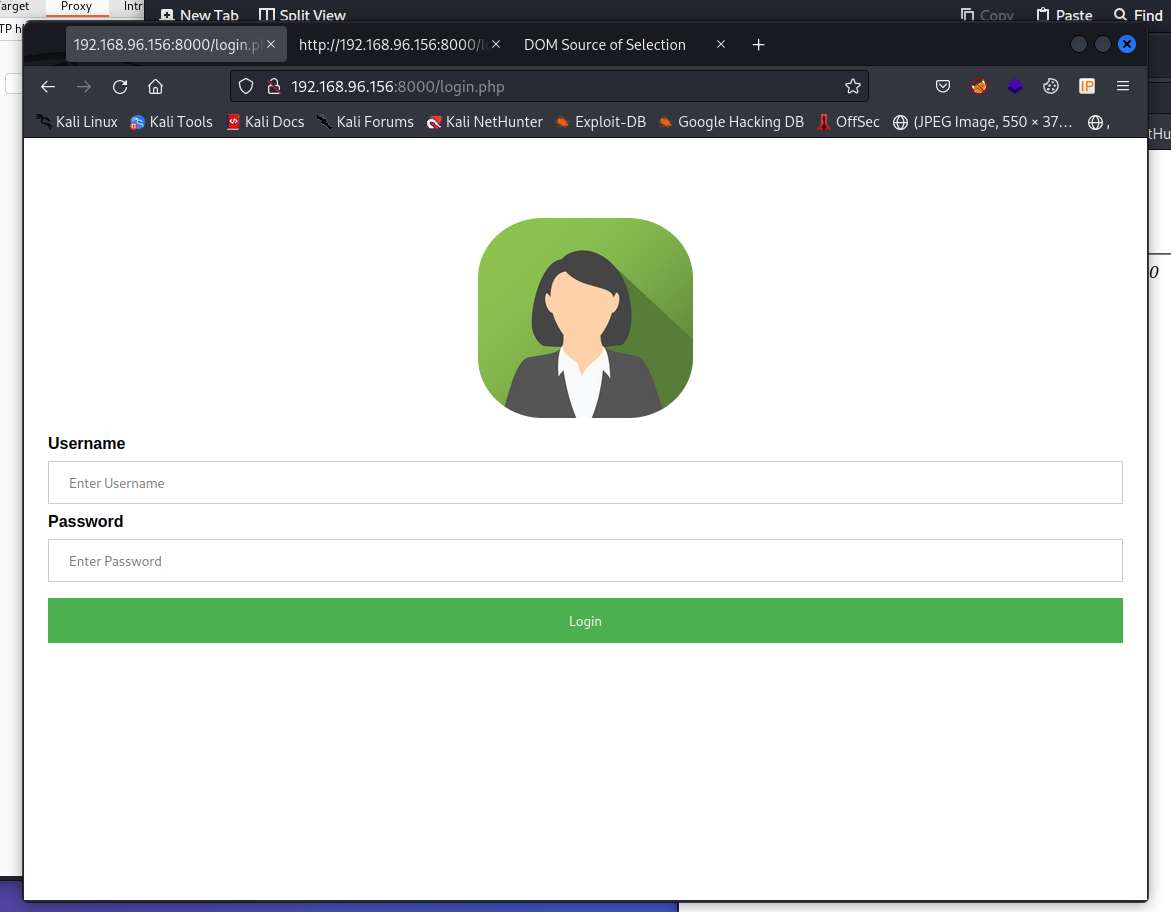Open the Proxy tab in the background Burp window

point(76,7)
